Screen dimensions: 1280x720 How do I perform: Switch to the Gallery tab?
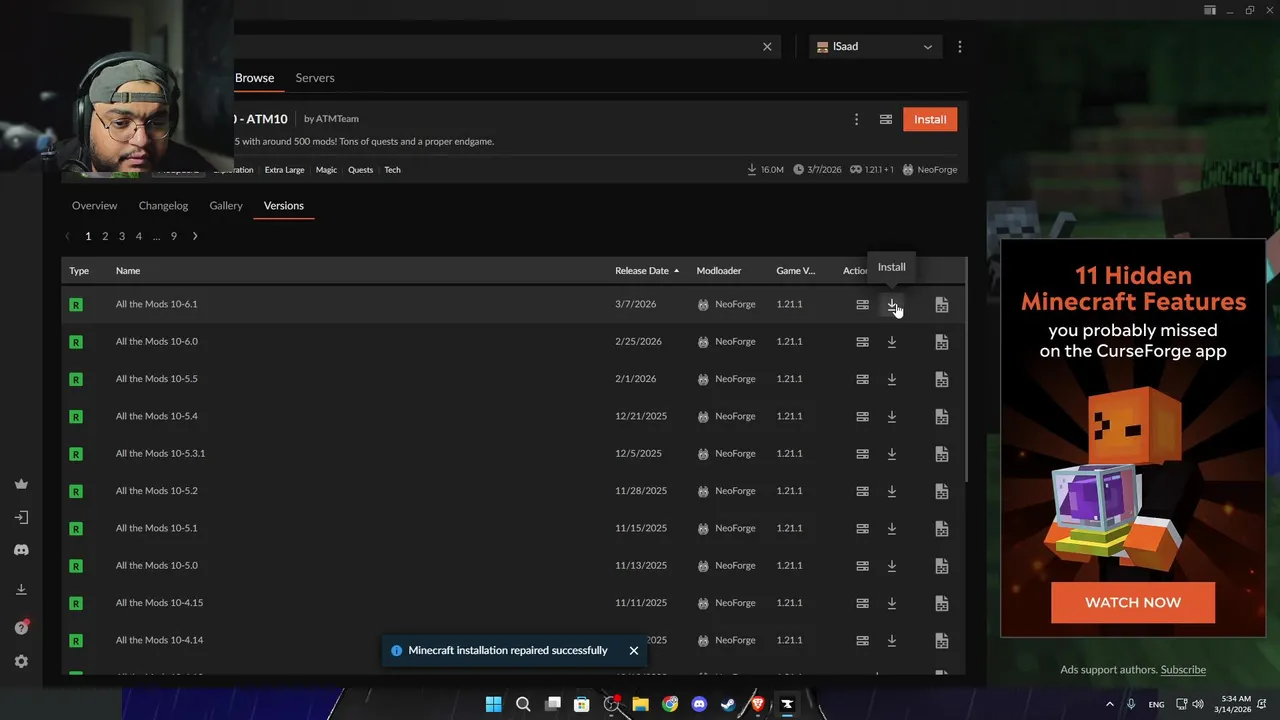(x=226, y=206)
